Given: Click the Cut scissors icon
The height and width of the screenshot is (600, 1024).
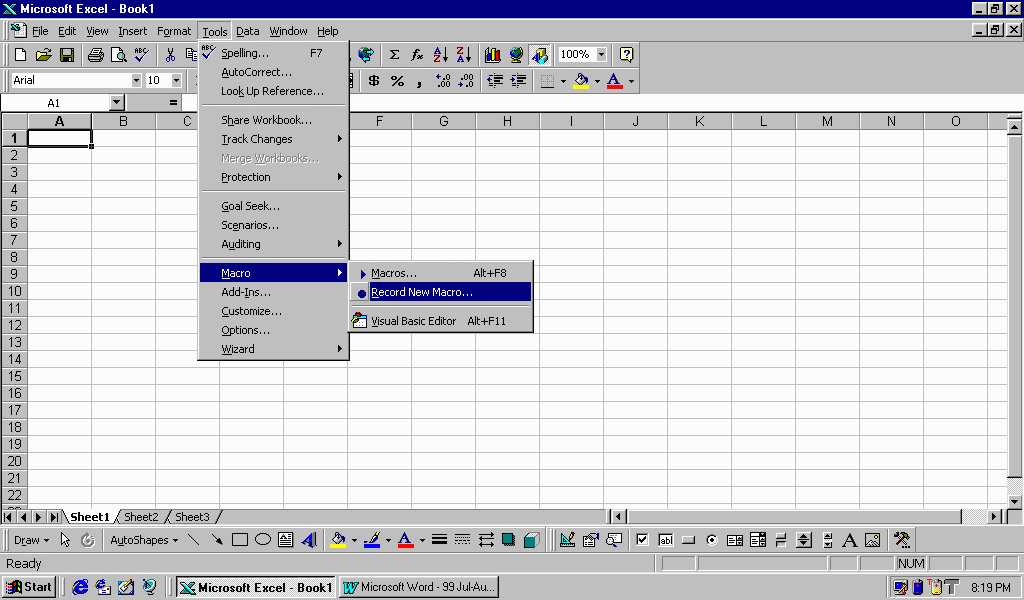Looking at the screenshot, I should (x=170, y=55).
